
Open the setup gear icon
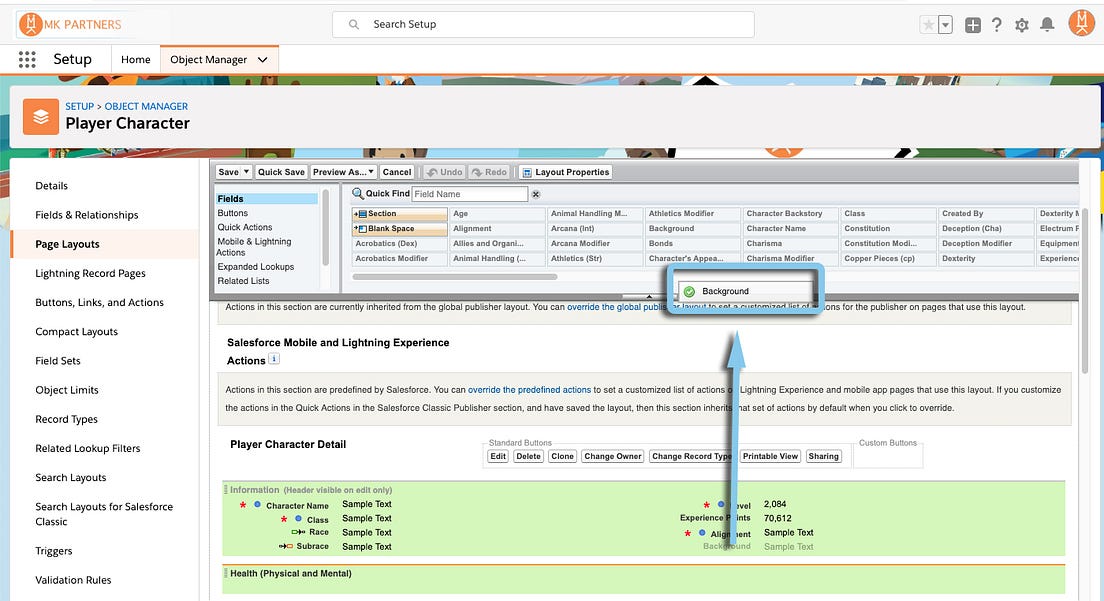[1022, 25]
